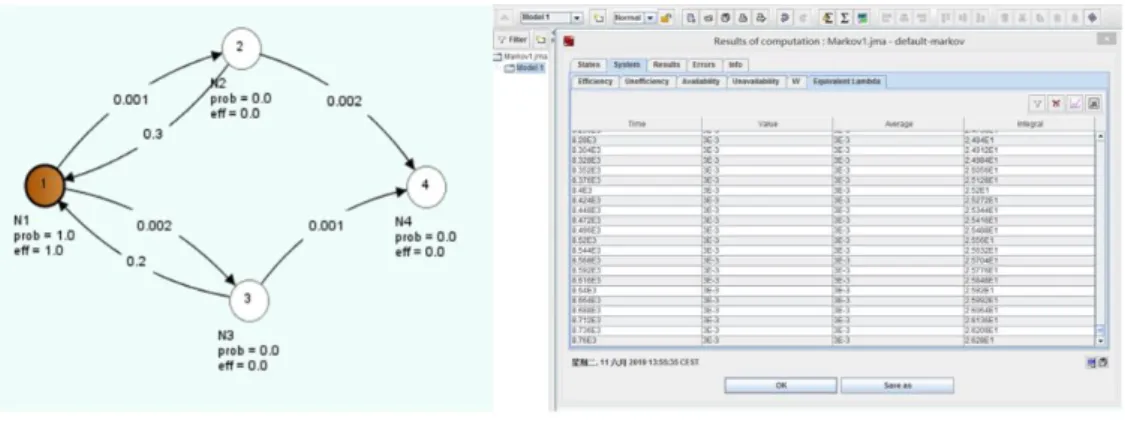Click the Average column header

898,124
